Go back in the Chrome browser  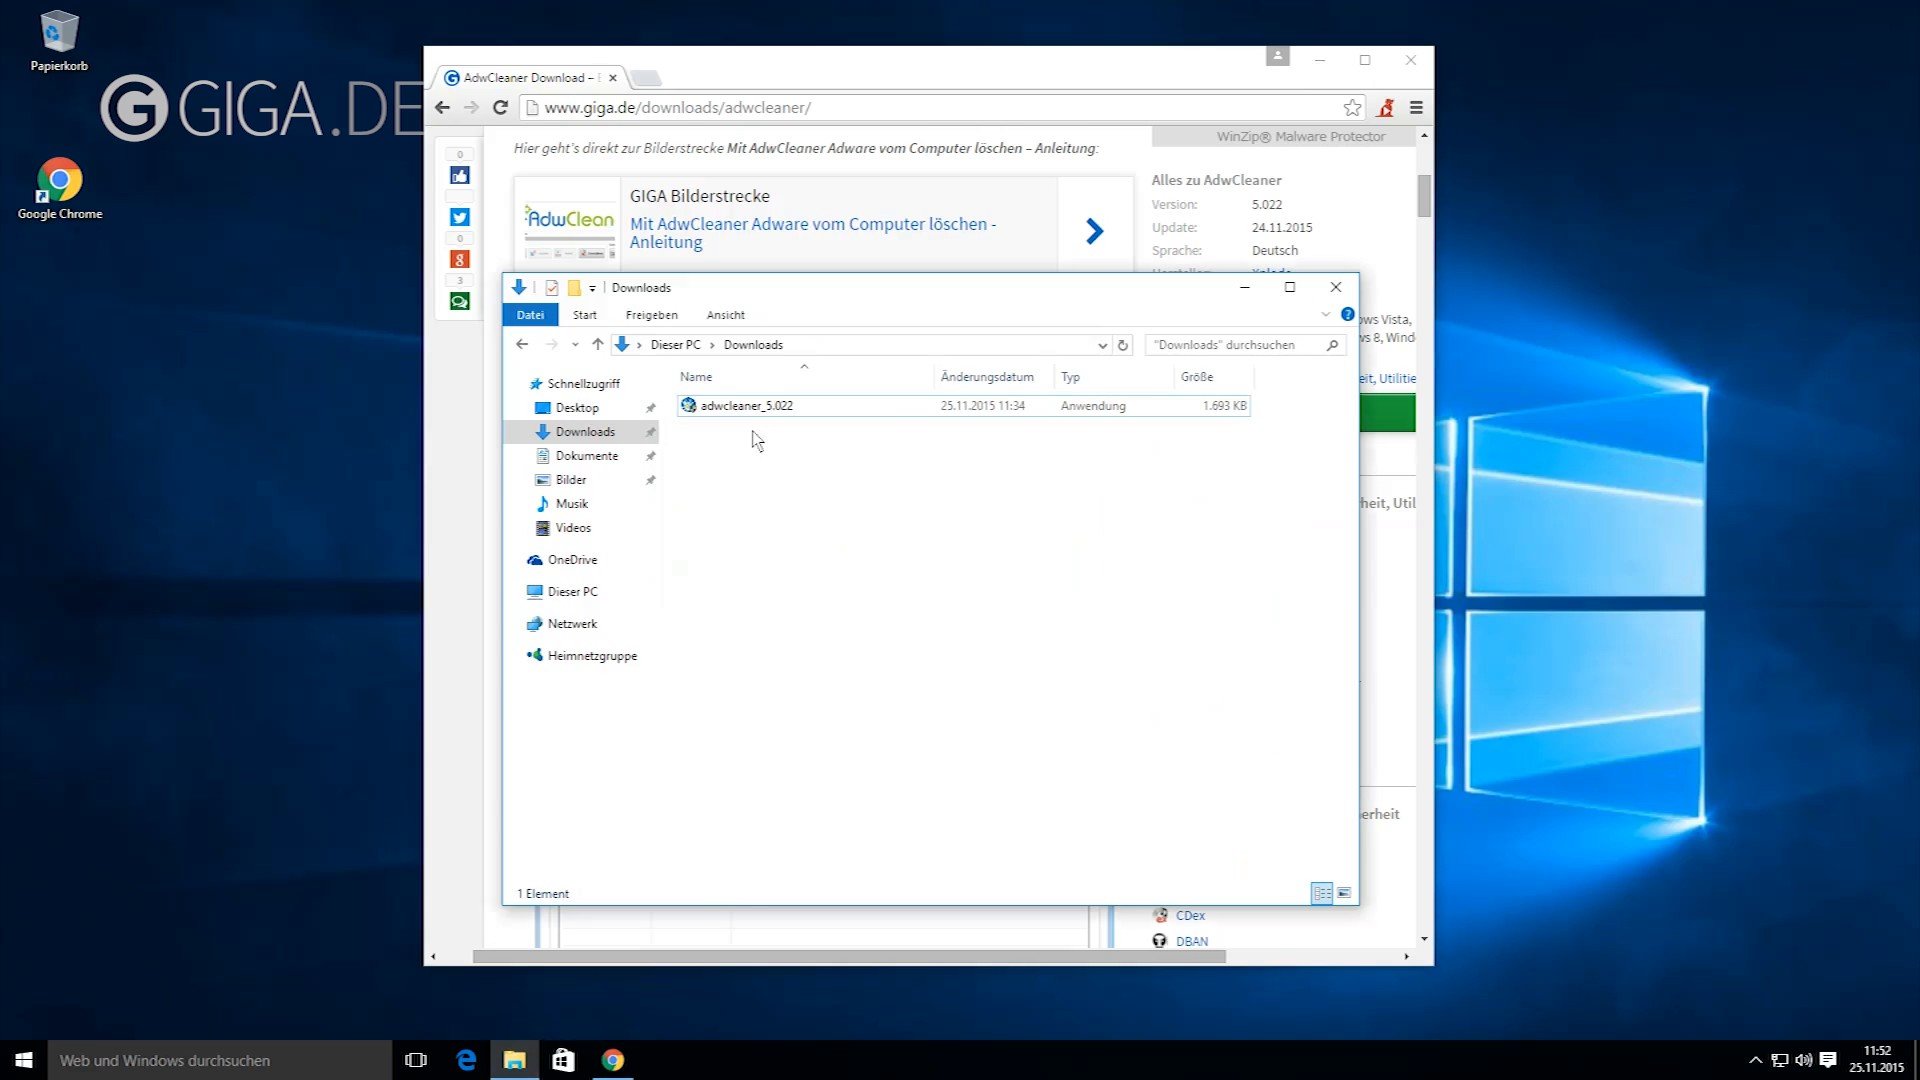[x=442, y=108]
